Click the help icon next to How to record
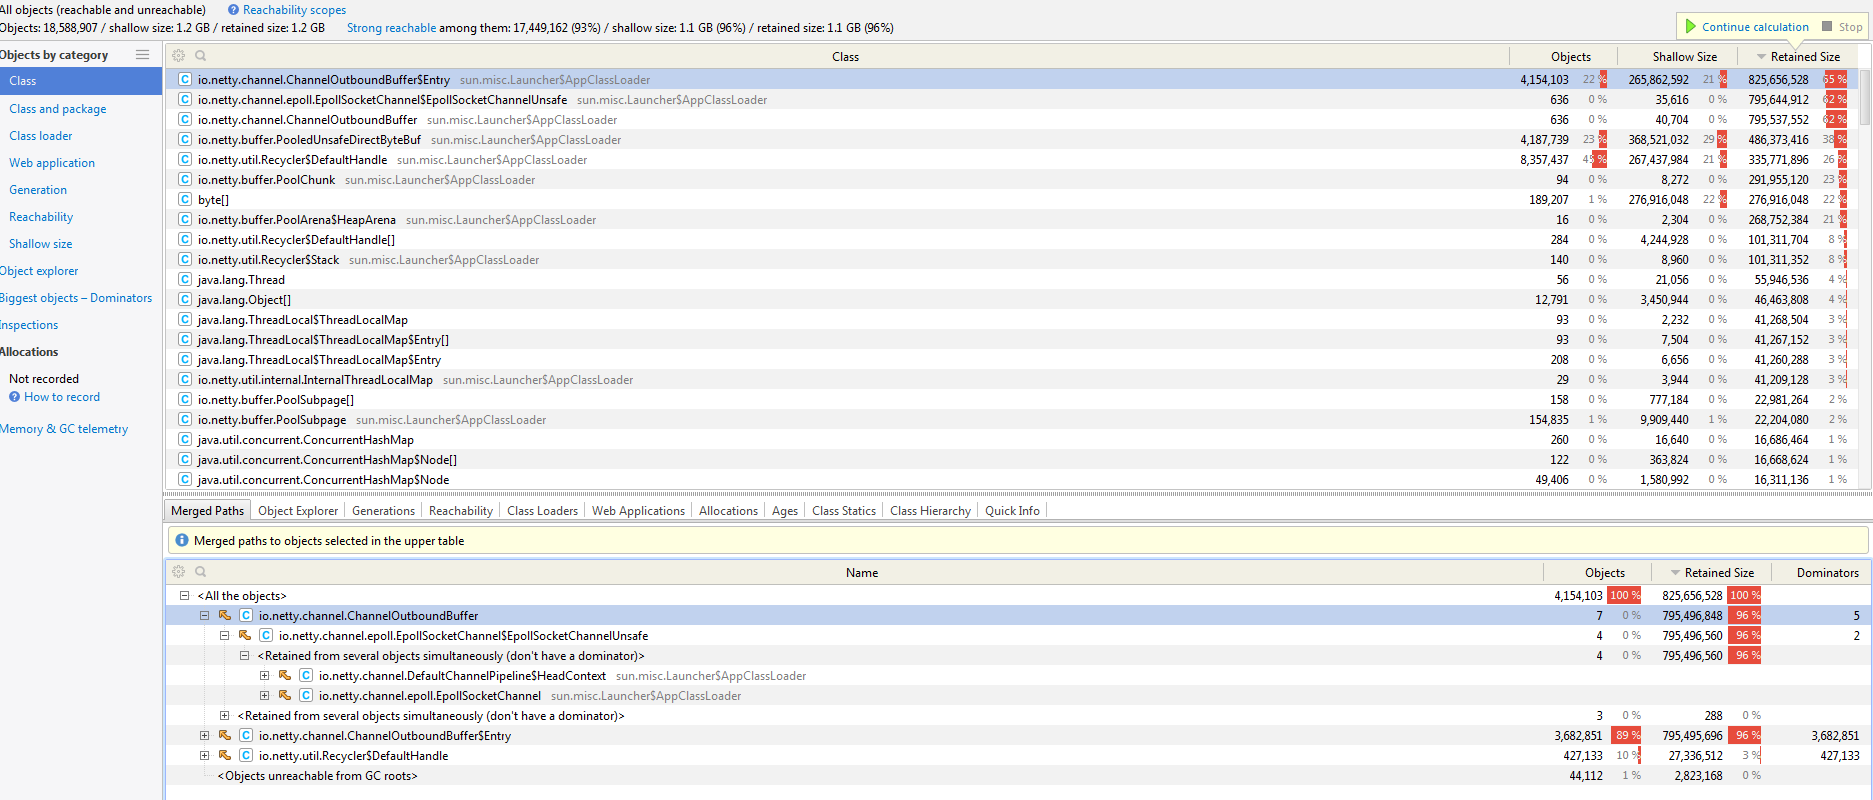The width and height of the screenshot is (1873, 800). [x=15, y=397]
